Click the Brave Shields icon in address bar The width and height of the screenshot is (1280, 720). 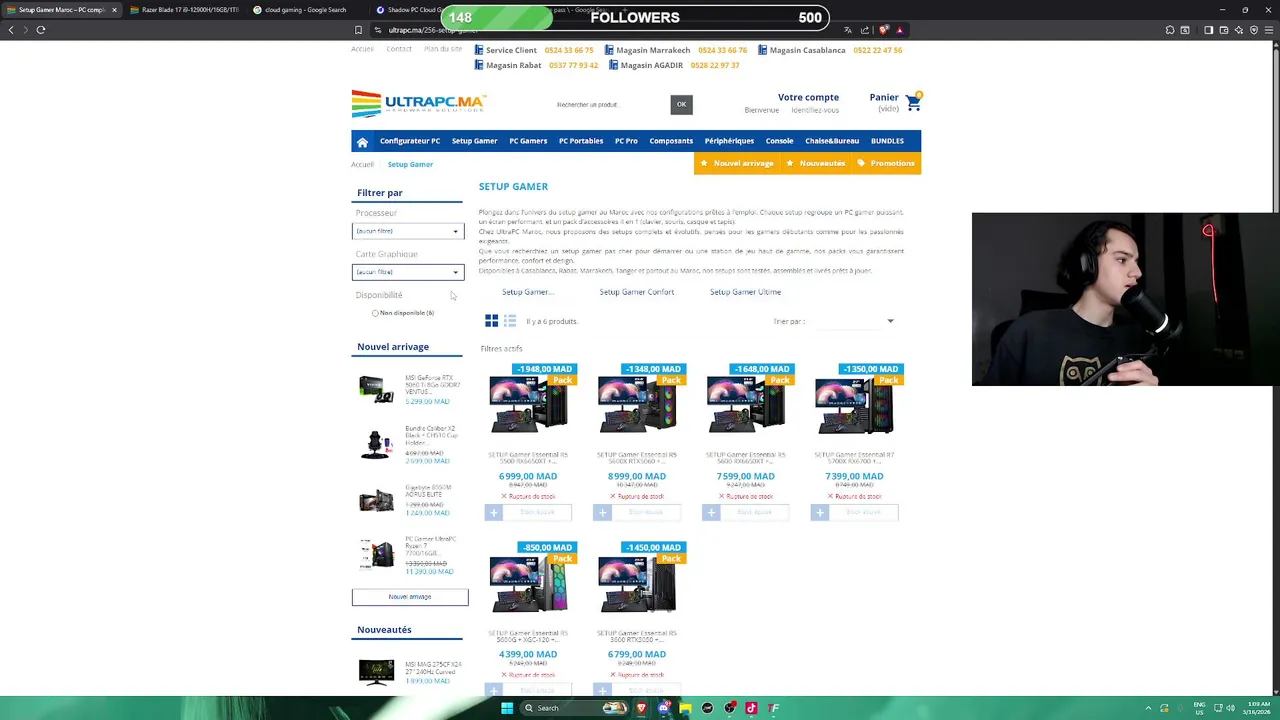882,30
